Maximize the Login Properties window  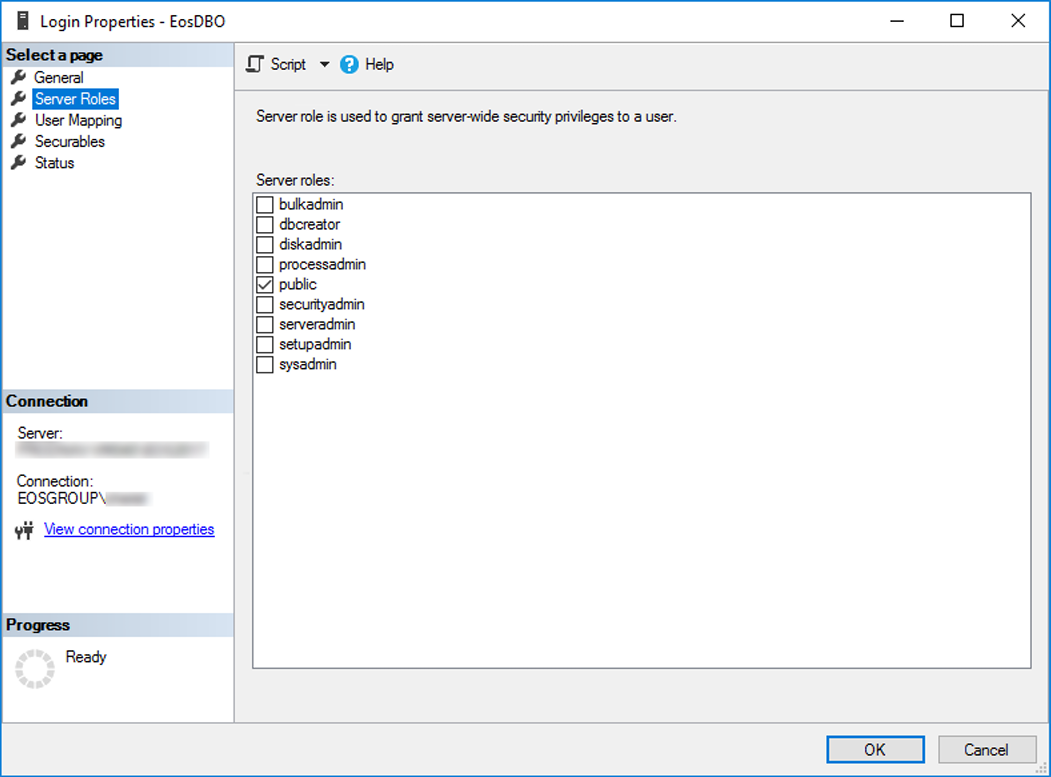(x=957, y=21)
